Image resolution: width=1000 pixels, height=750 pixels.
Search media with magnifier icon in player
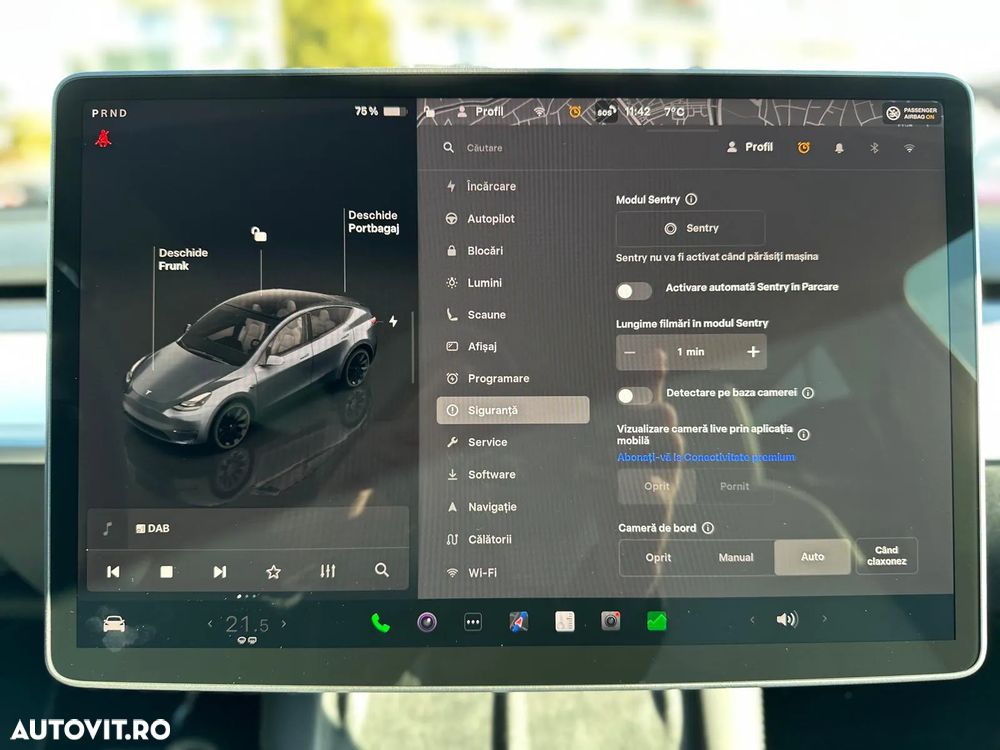(x=381, y=570)
